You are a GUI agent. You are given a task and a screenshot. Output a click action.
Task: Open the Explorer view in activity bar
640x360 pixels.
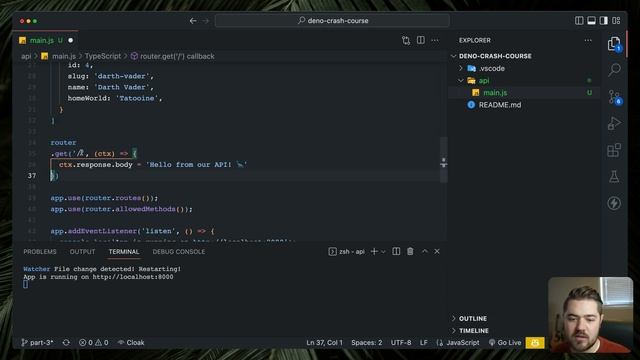pyautogui.click(x=614, y=44)
